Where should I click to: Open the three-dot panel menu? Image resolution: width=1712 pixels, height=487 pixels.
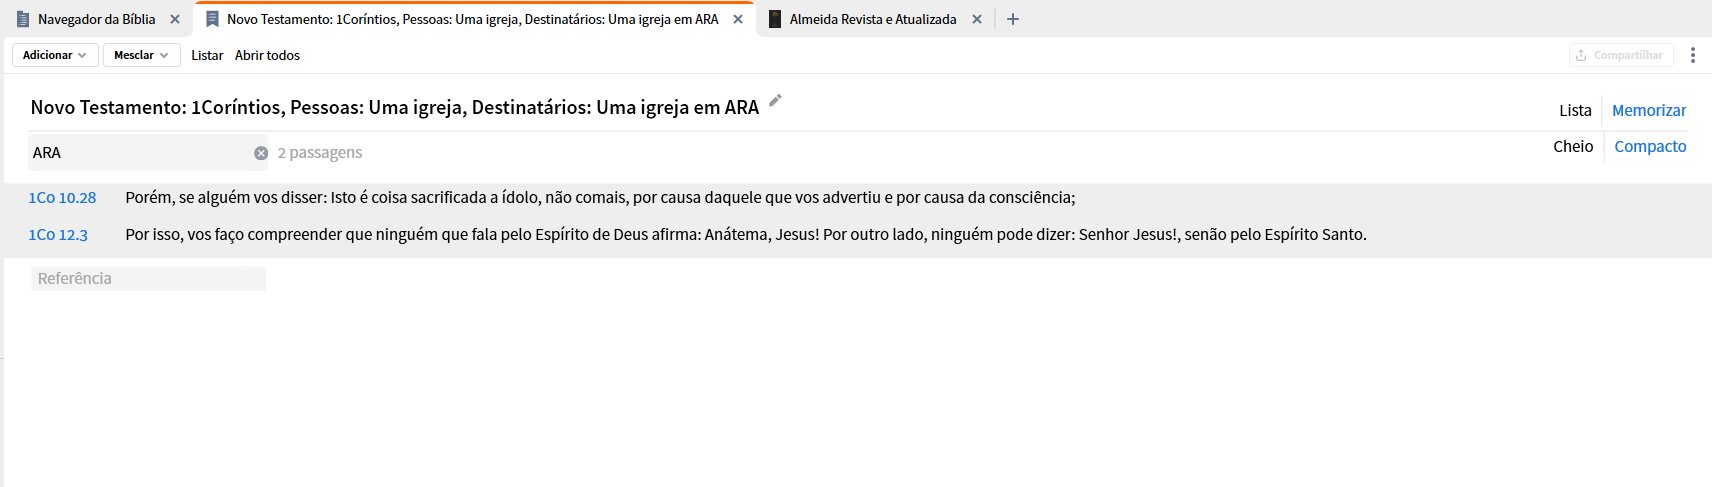1692,55
